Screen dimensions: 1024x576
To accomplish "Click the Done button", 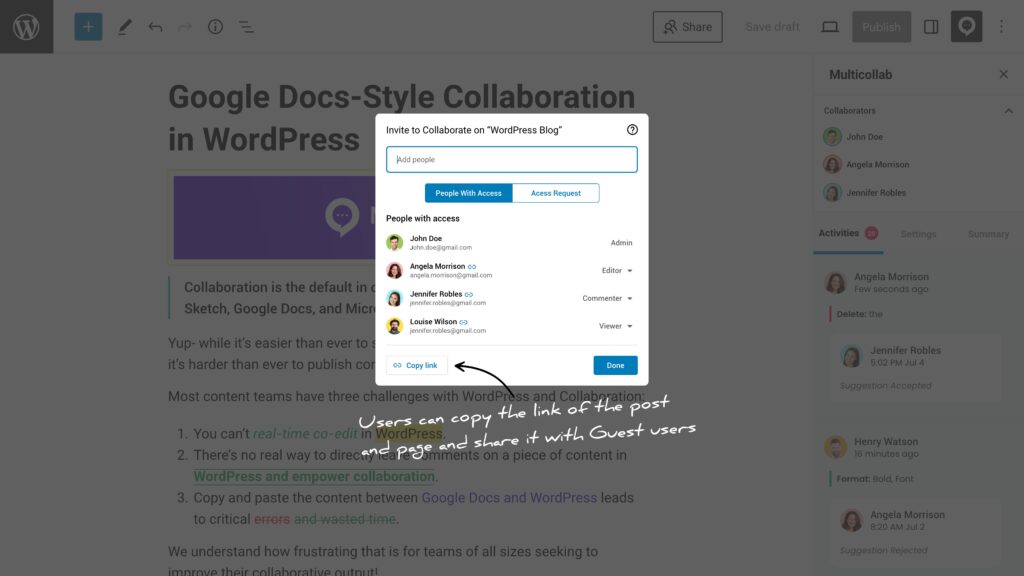I will (x=615, y=365).
